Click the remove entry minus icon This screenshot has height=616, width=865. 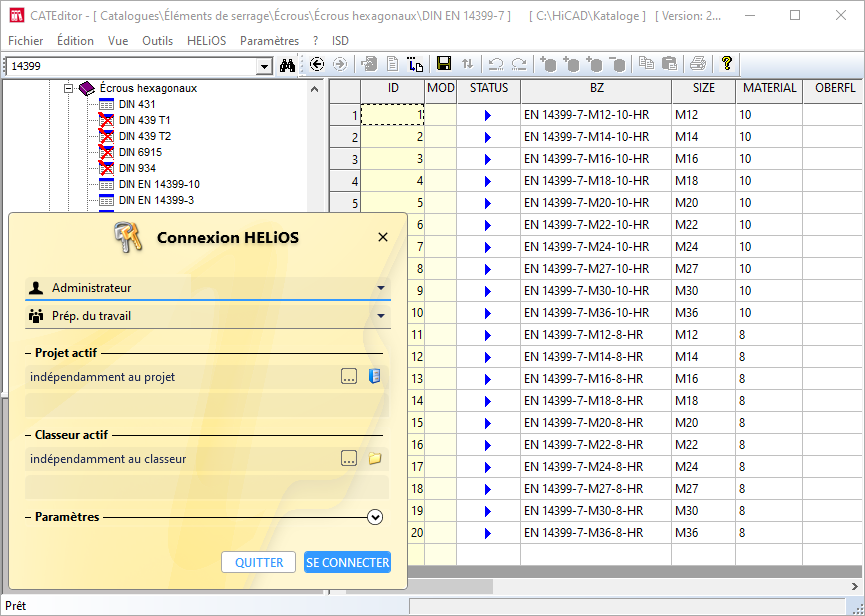point(619,65)
